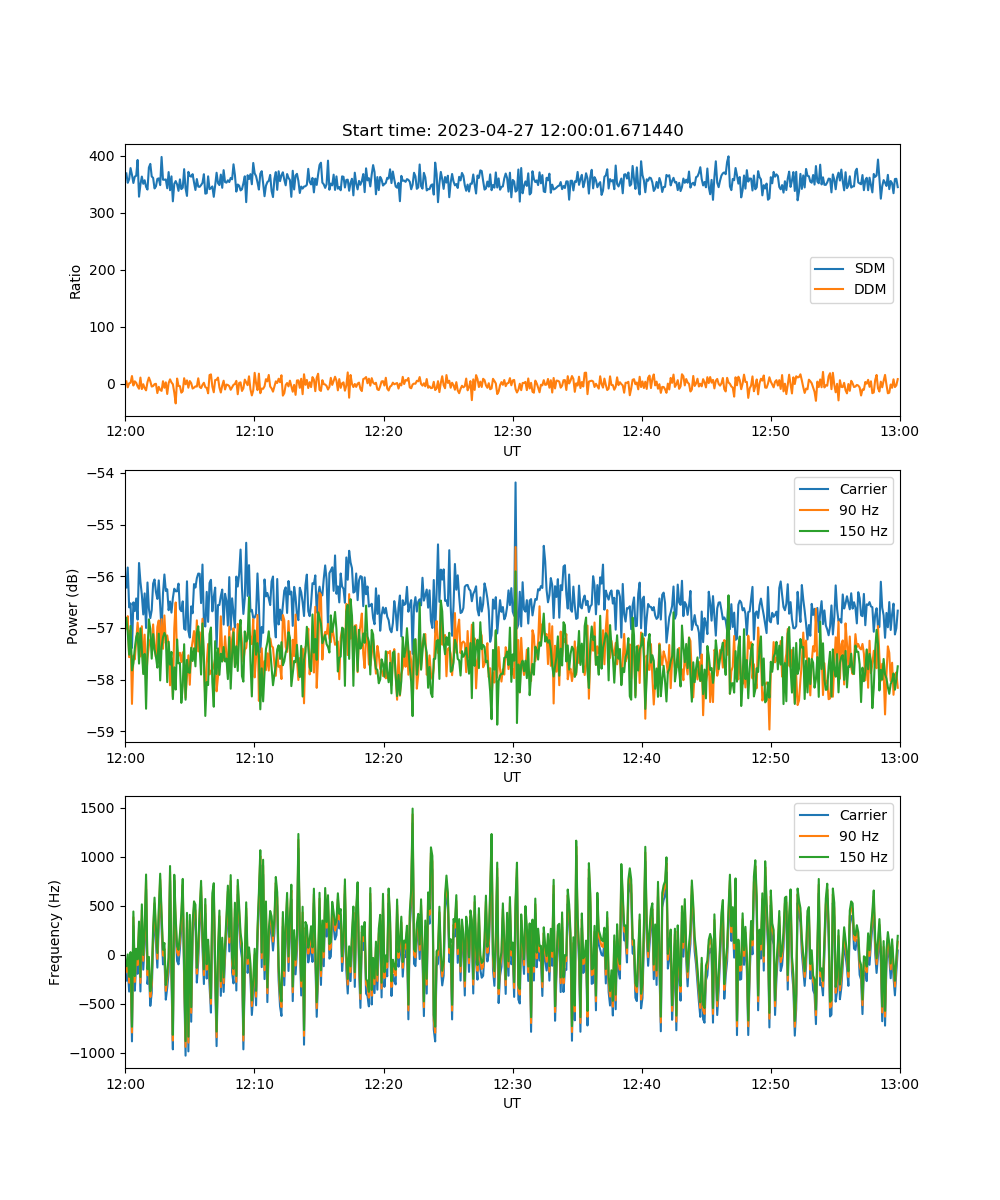Viewport: 1000px width, 1200px height.
Task: Click the 13:00 tick under the Frequency plot
Action: (900, 1084)
